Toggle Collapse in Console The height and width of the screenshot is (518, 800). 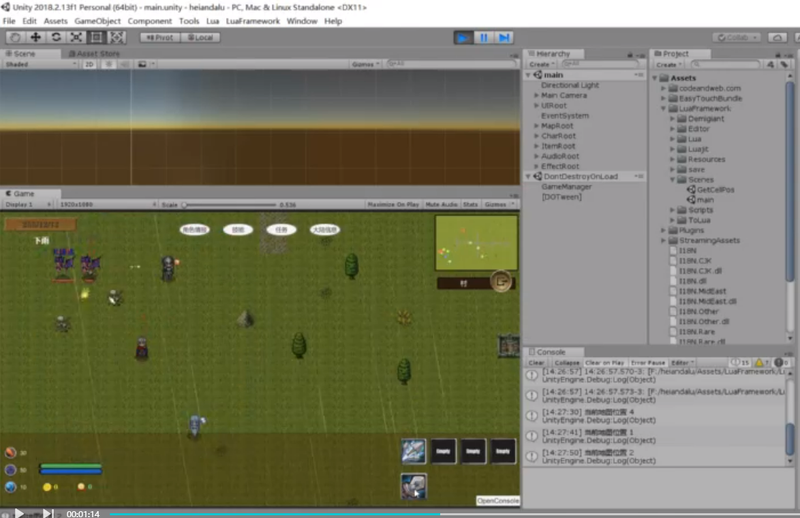point(567,362)
